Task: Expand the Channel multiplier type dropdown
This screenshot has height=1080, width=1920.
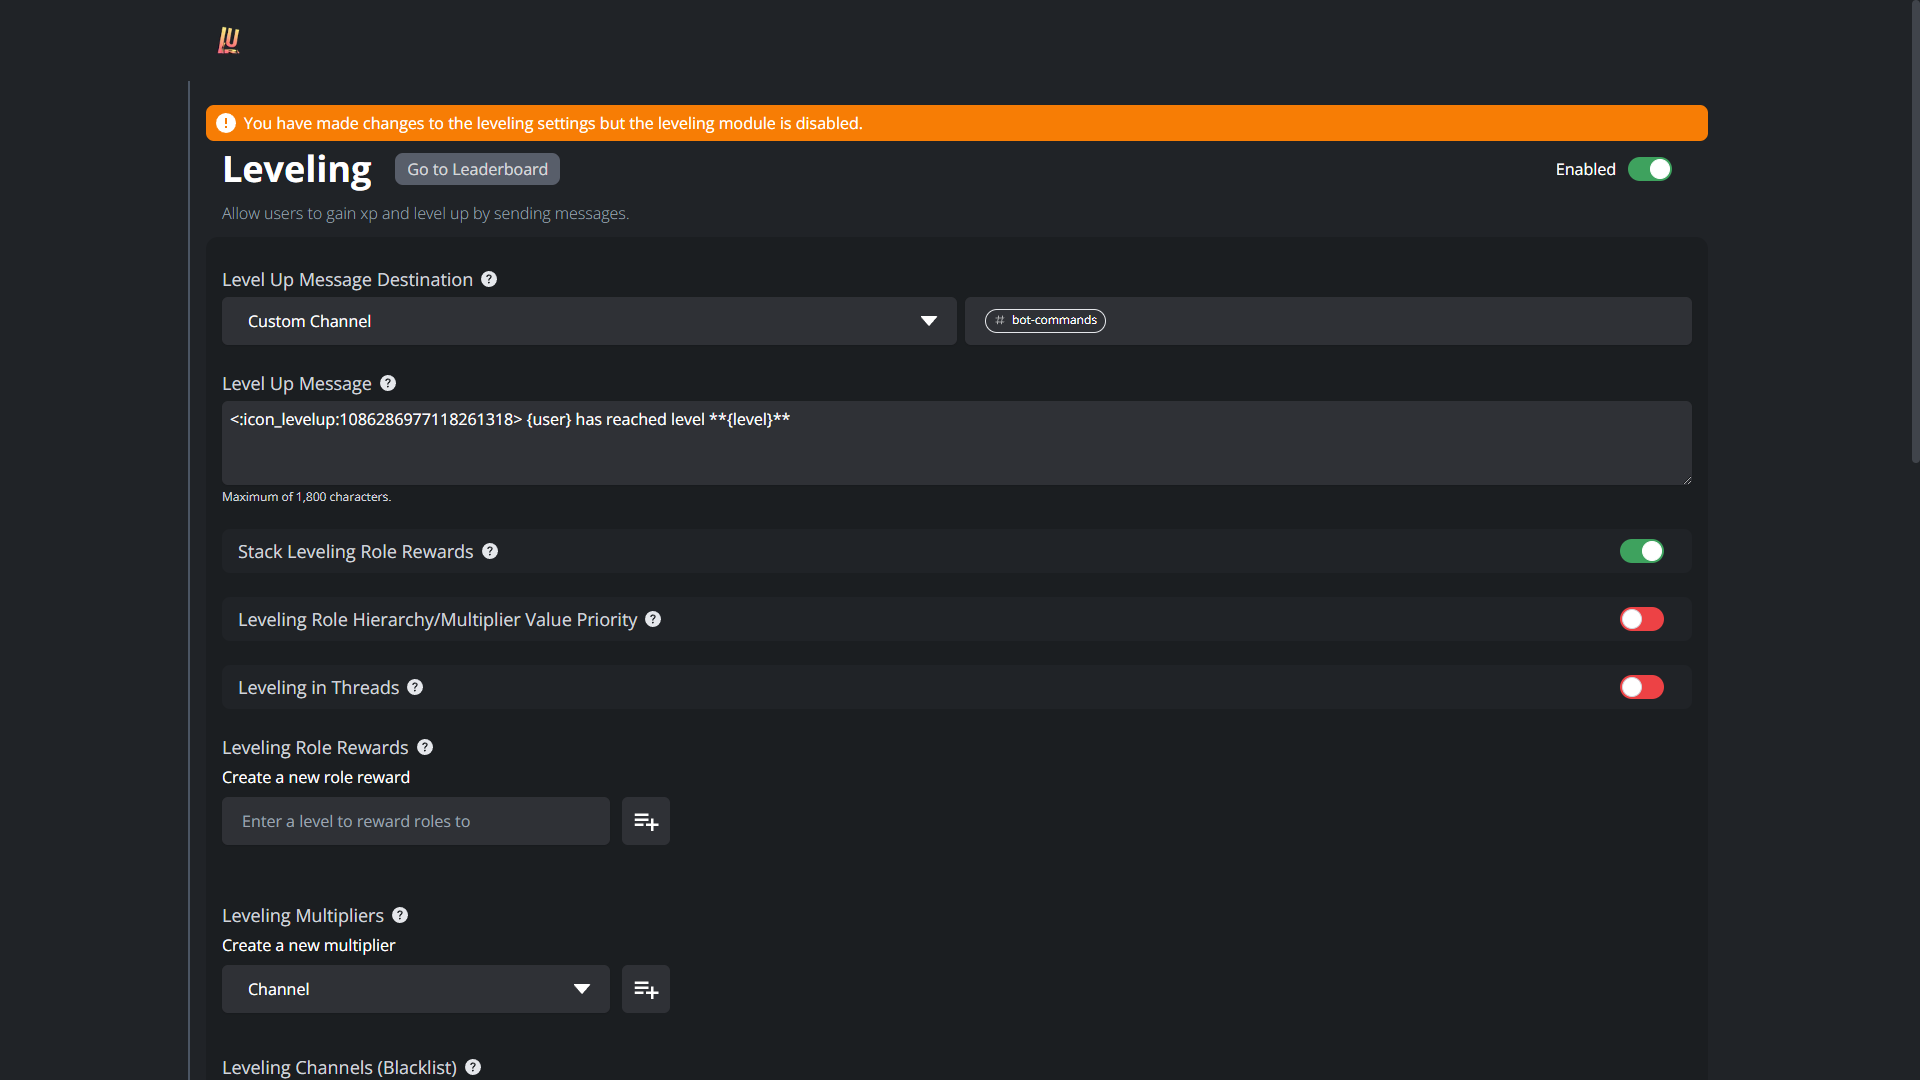Action: point(415,989)
